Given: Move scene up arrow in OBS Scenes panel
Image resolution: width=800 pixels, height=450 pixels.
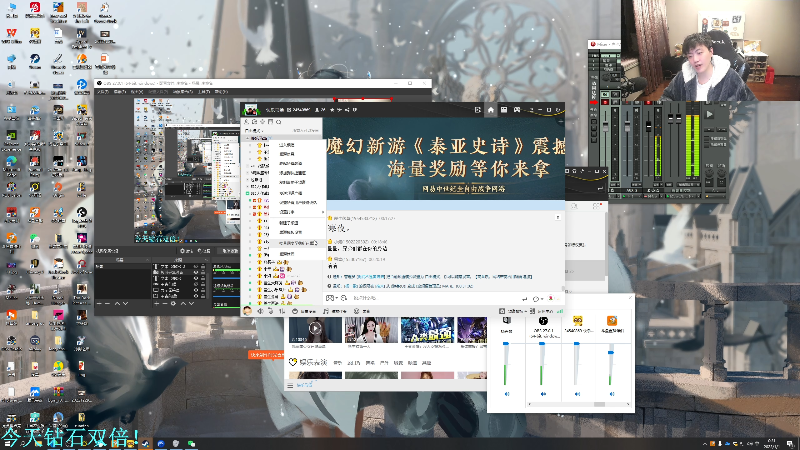Looking at the screenshot, I should (117, 304).
